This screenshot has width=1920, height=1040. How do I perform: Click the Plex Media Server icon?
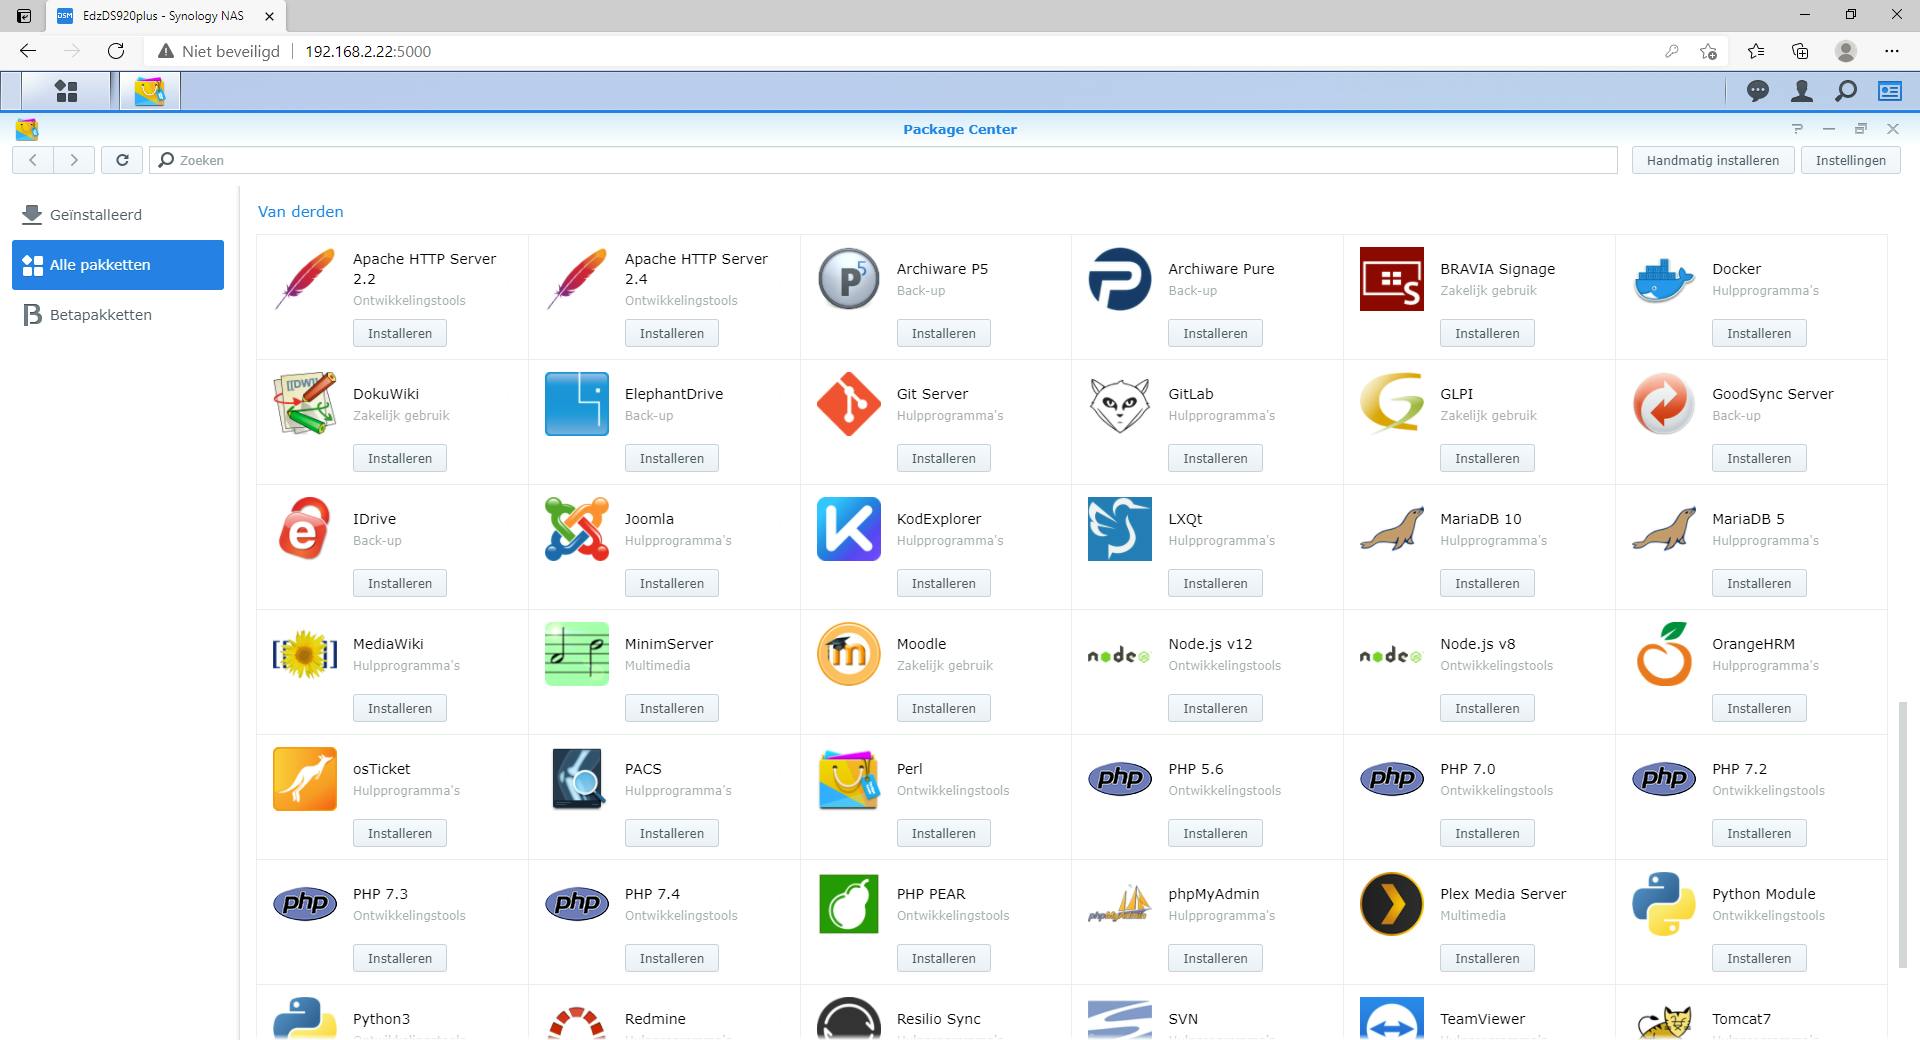1391,904
